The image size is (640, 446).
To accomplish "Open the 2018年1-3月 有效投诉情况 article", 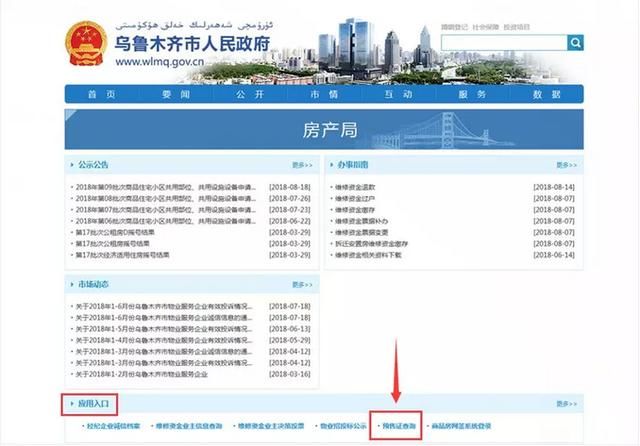I will point(164,363).
